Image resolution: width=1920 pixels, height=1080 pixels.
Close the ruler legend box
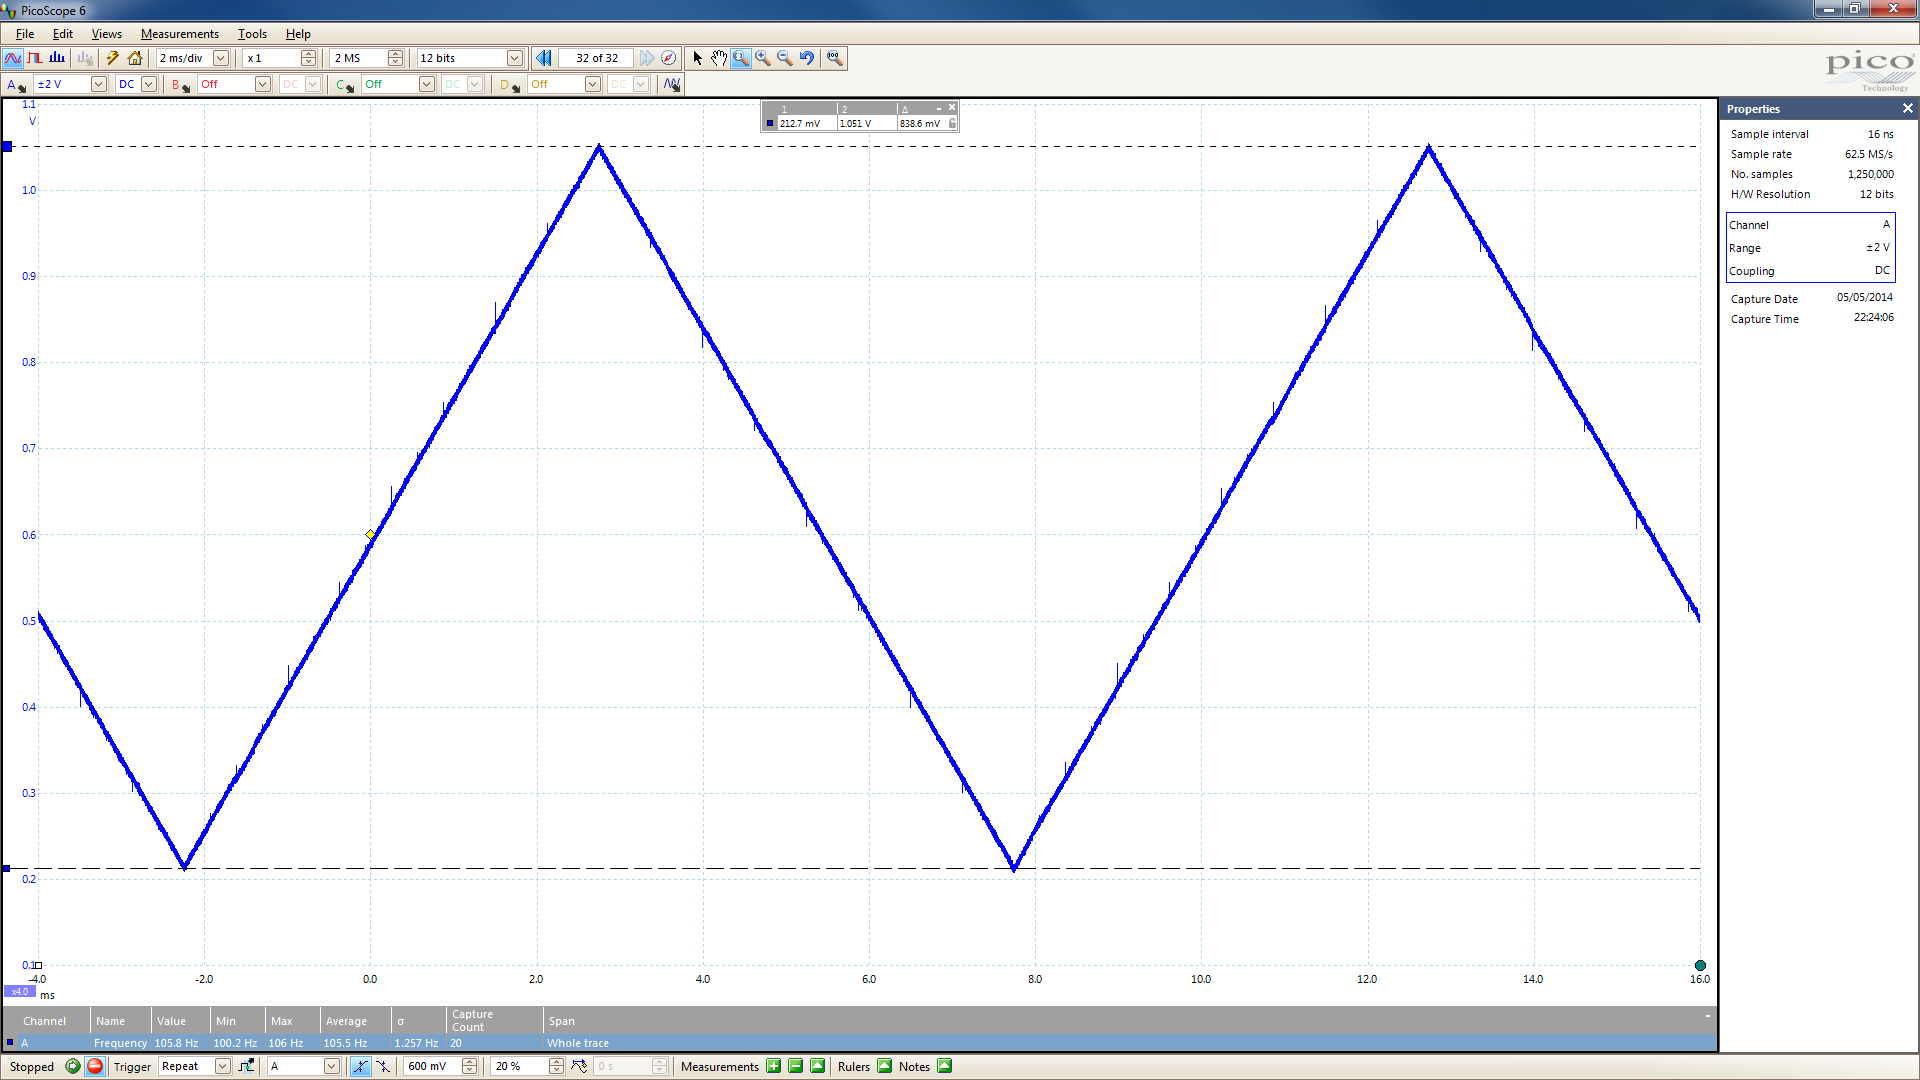point(952,107)
